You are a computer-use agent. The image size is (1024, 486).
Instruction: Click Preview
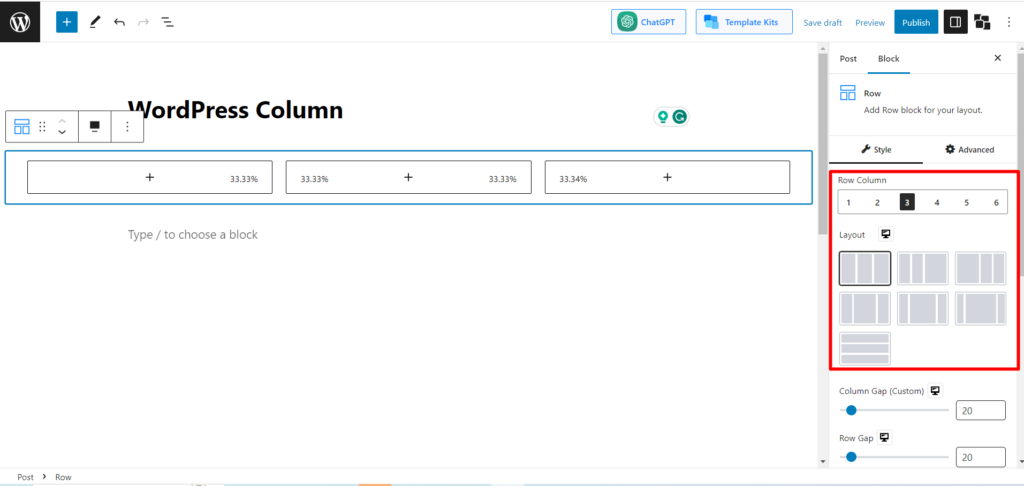[870, 22]
